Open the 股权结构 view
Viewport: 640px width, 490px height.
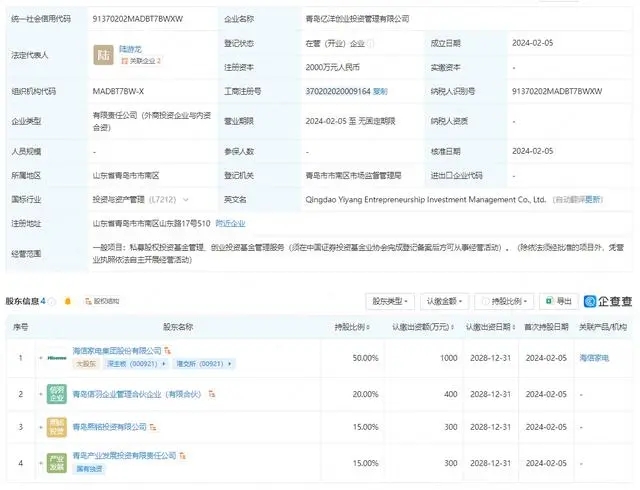pyautogui.click(x=102, y=300)
